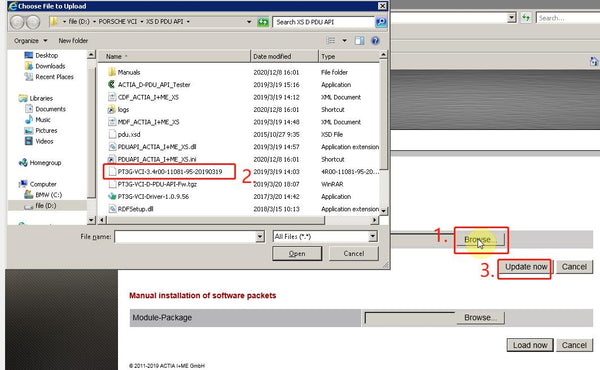Click the Load now button
Viewport: 600px width, 370px height.
(530, 345)
